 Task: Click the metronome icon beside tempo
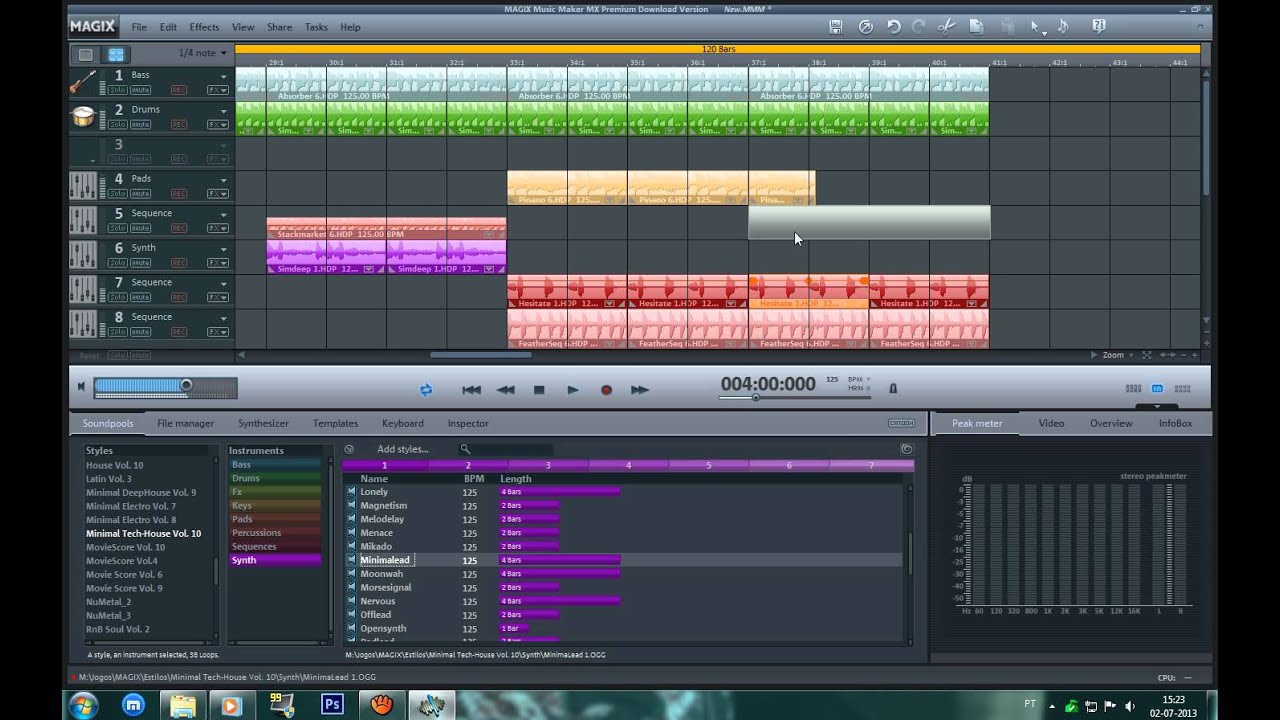point(893,388)
